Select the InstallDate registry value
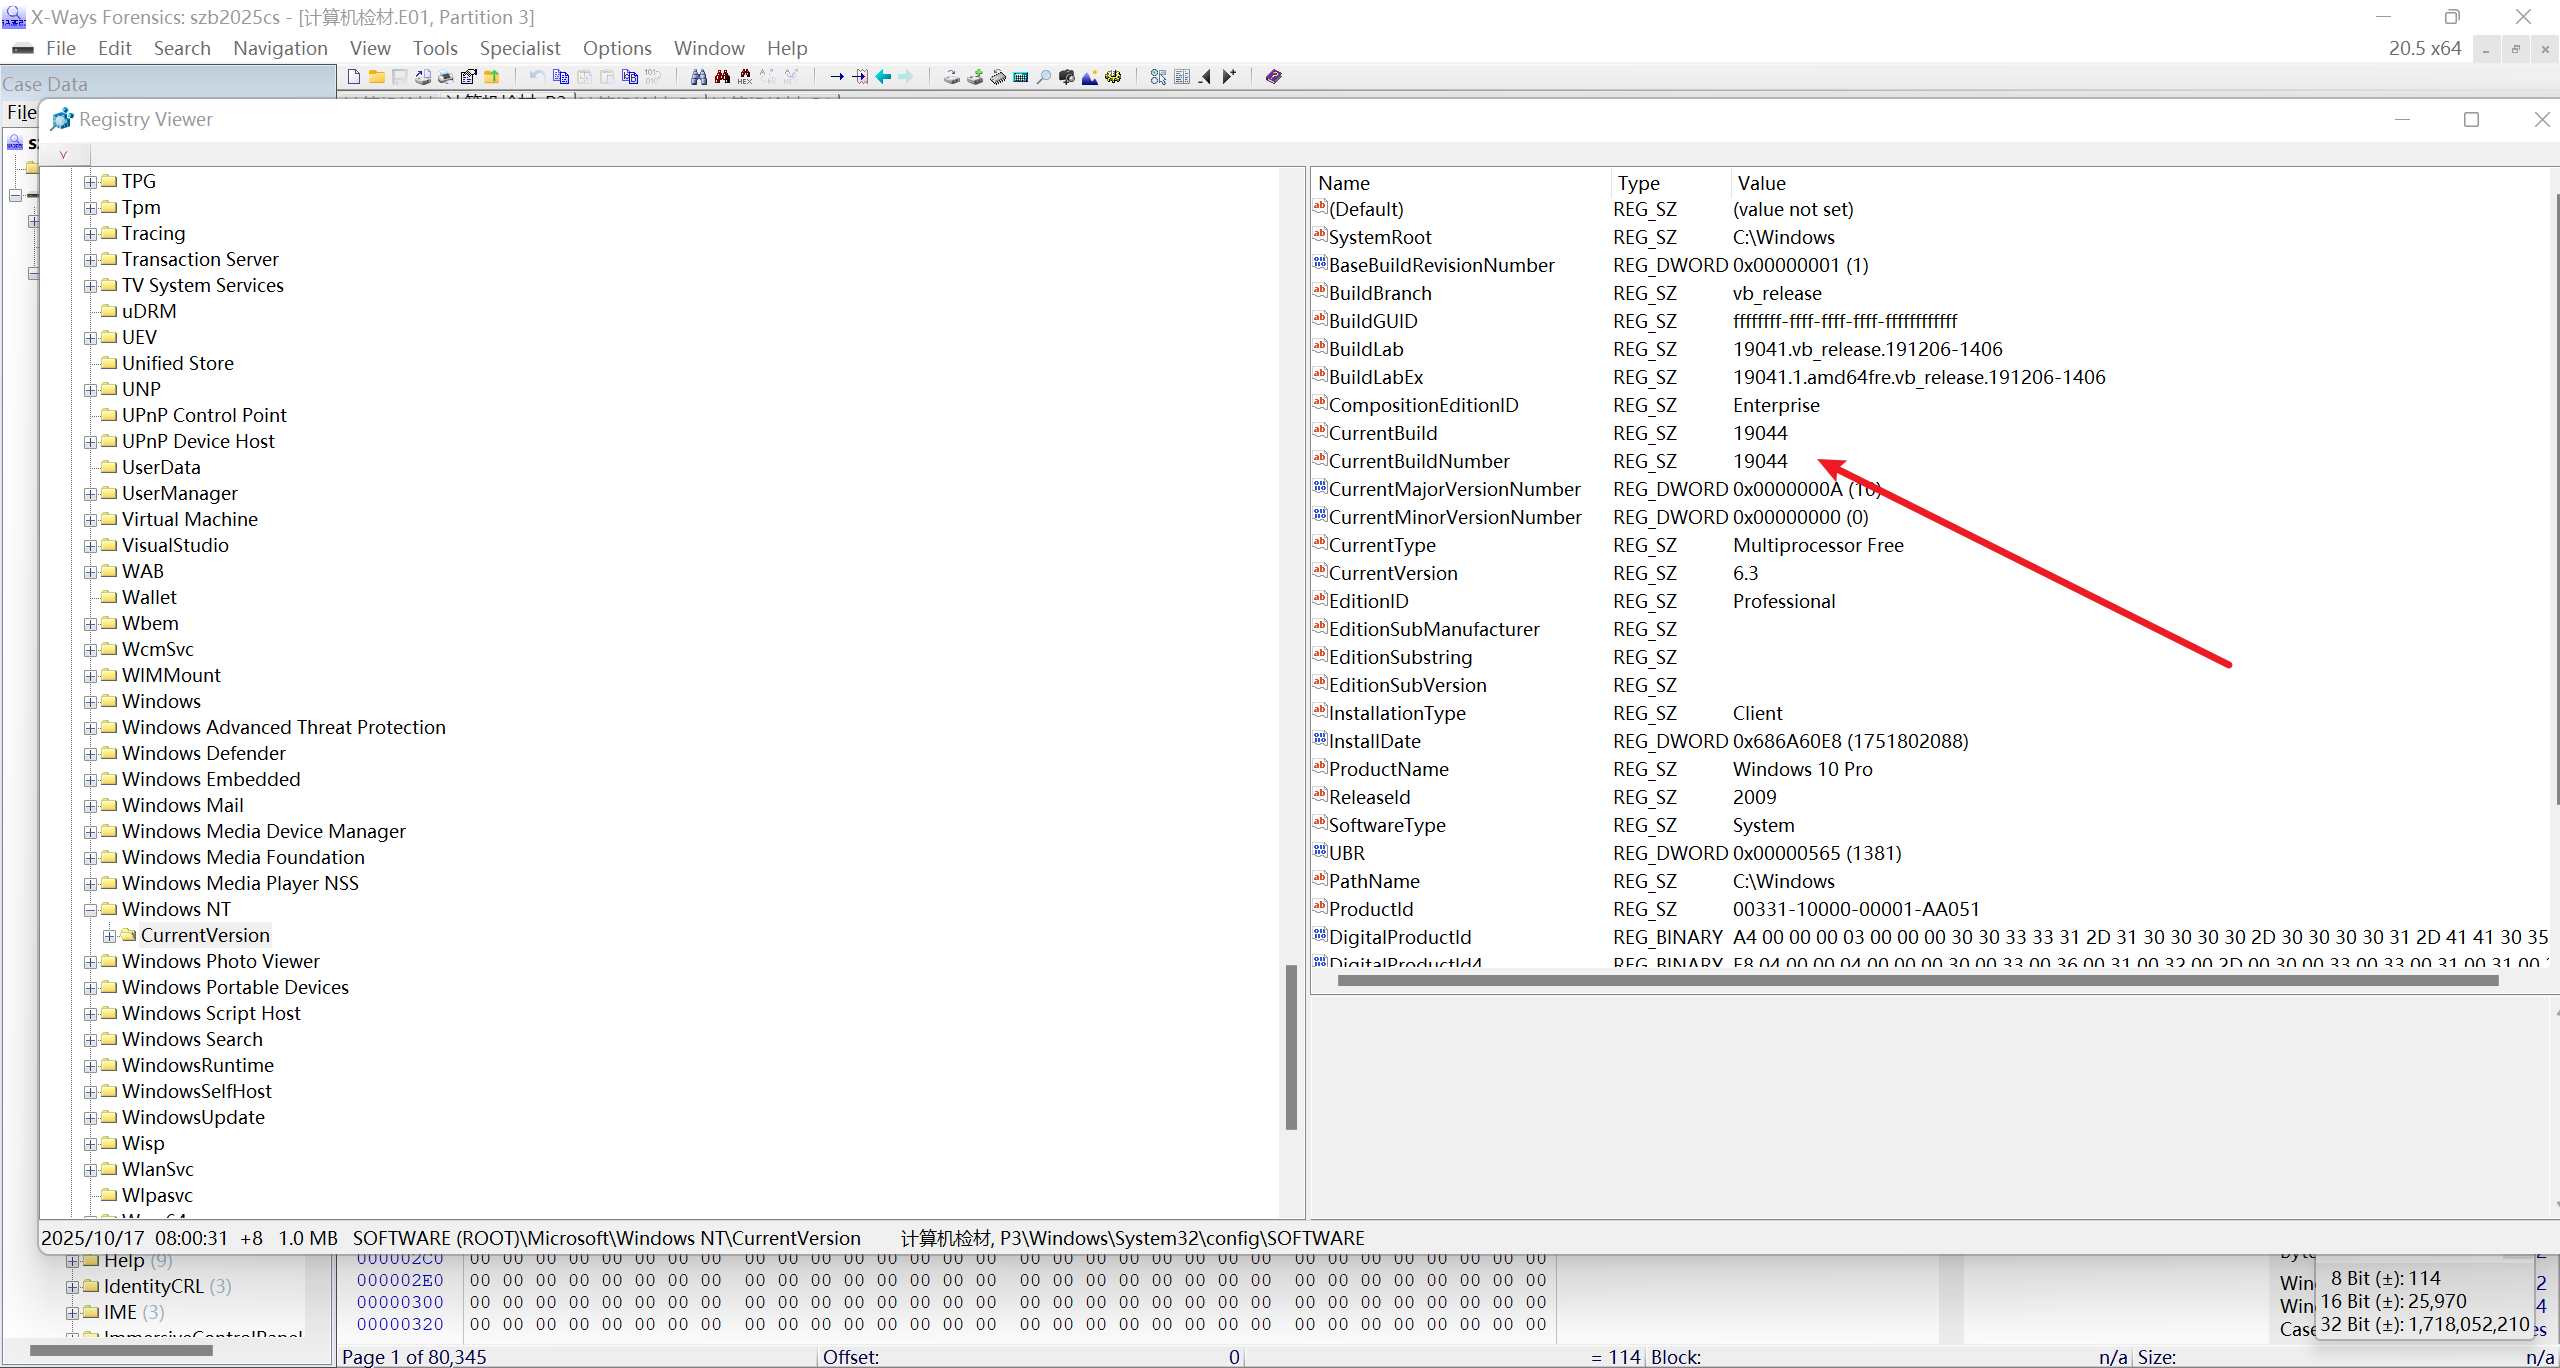Screen dimensions: 2560x1368 point(1374,741)
